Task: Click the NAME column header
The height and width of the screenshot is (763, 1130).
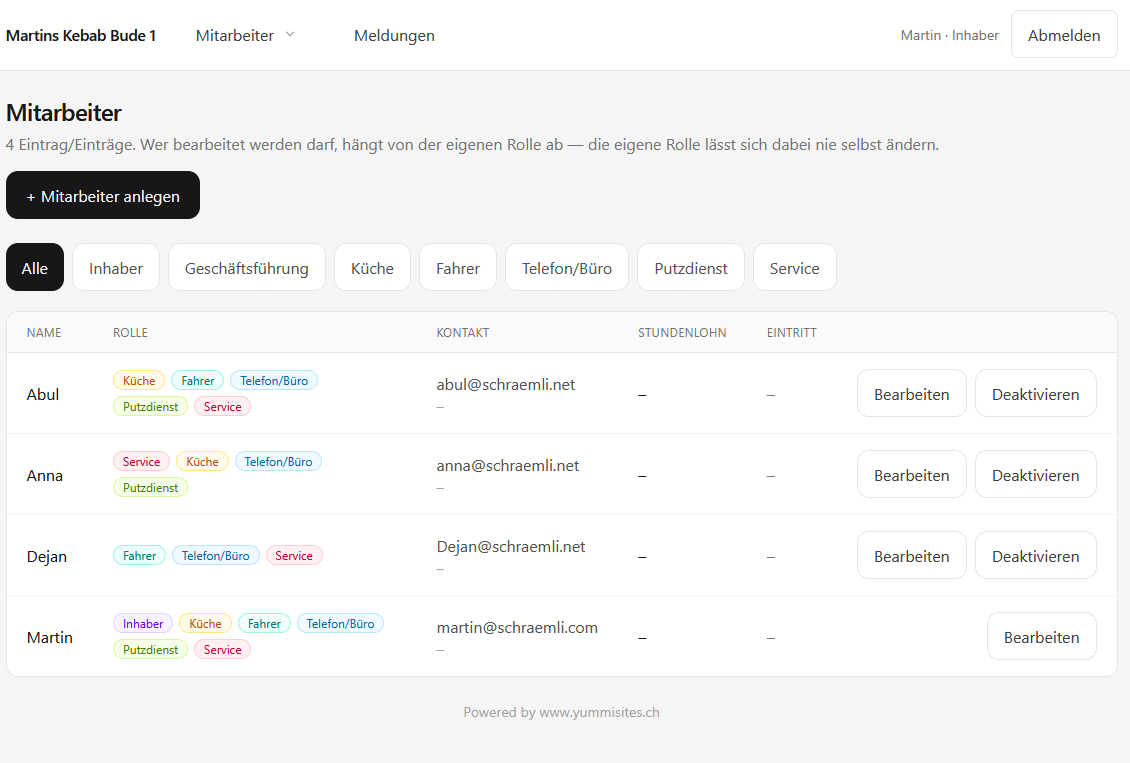Action: coord(44,332)
